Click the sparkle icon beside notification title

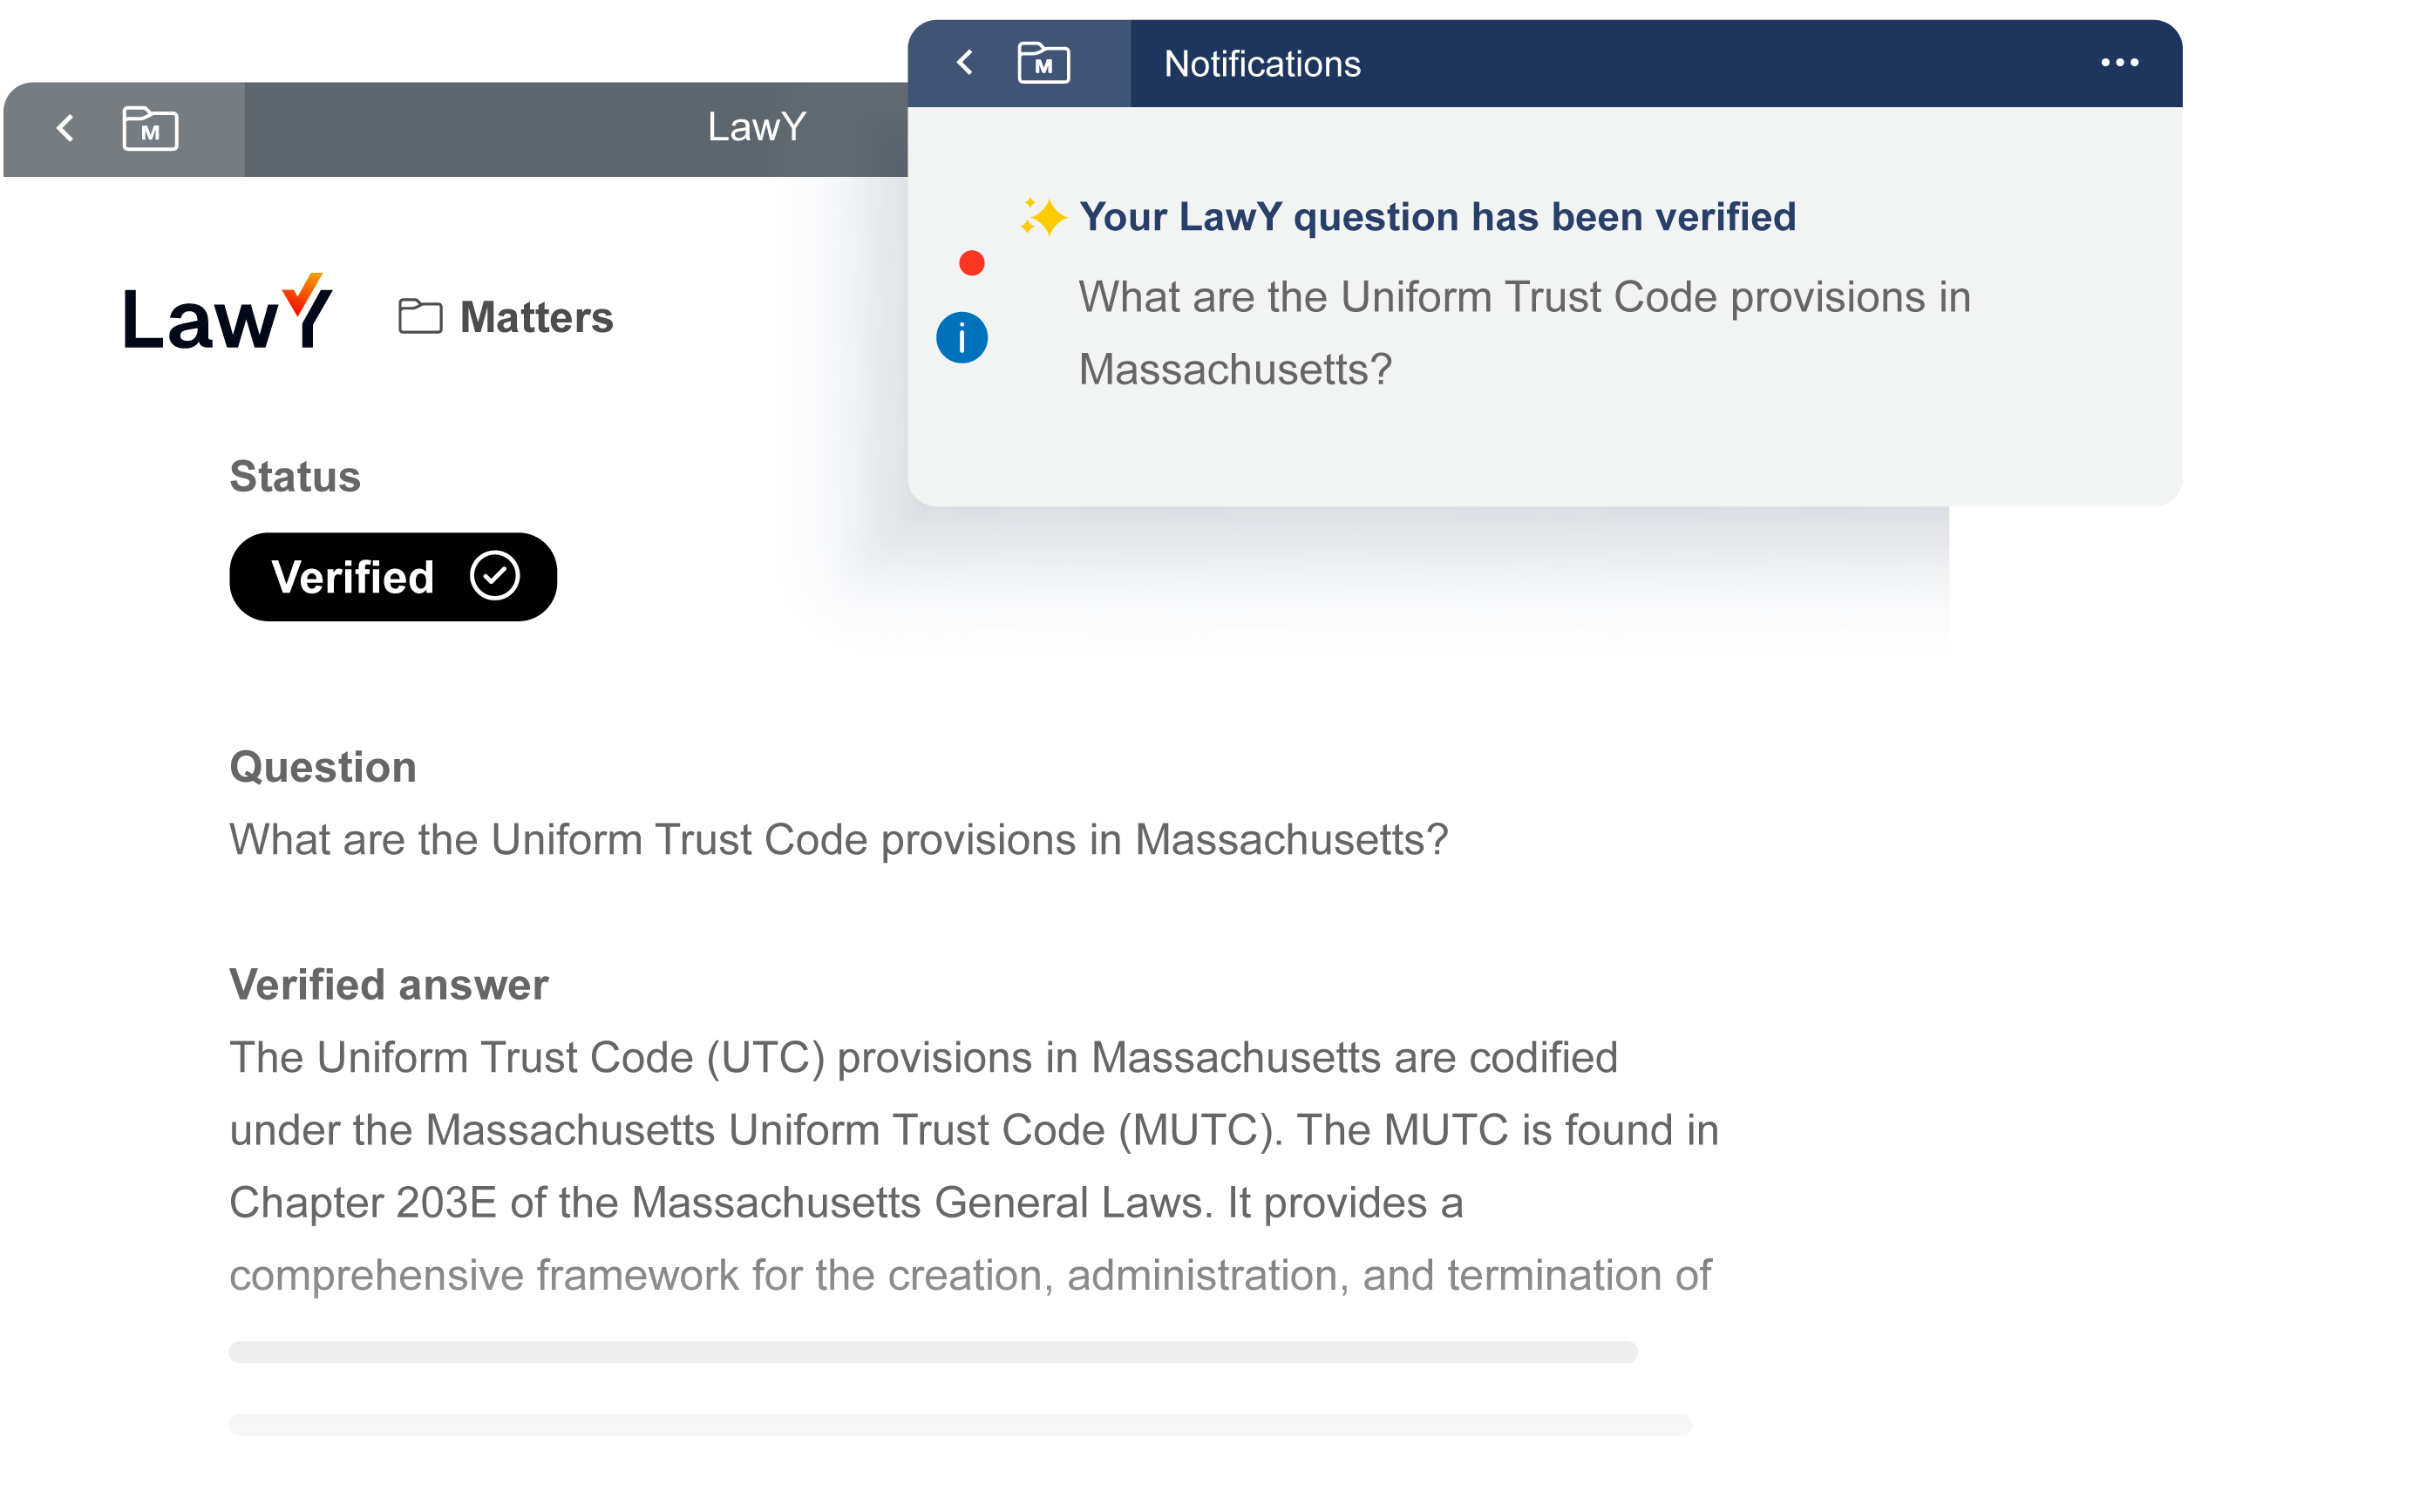(1043, 217)
